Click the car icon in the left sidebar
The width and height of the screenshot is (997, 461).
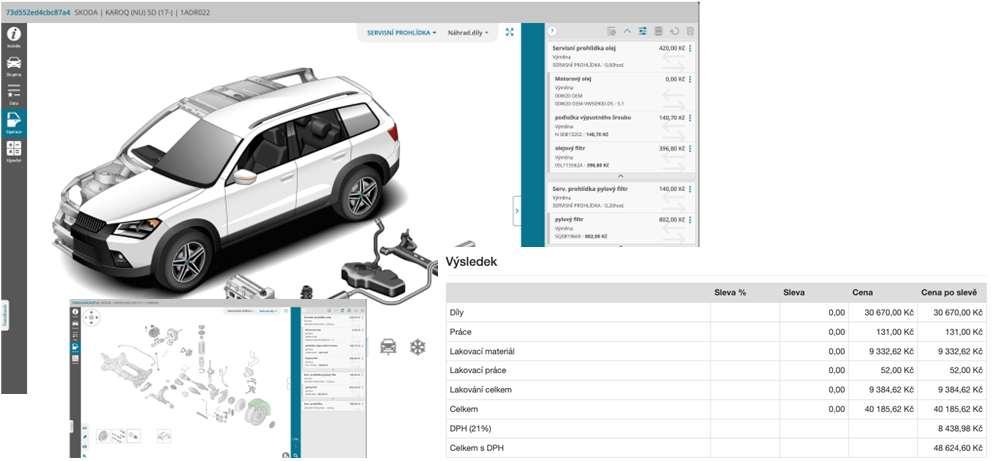(13, 65)
